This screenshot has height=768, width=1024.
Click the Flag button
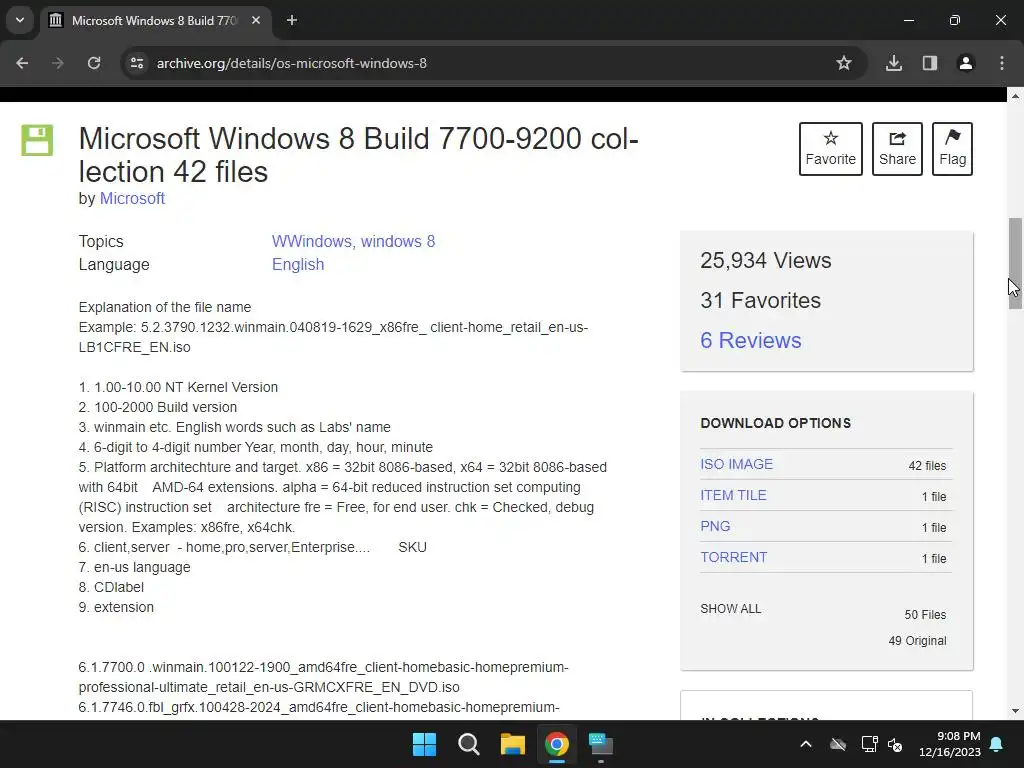(x=952, y=149)
